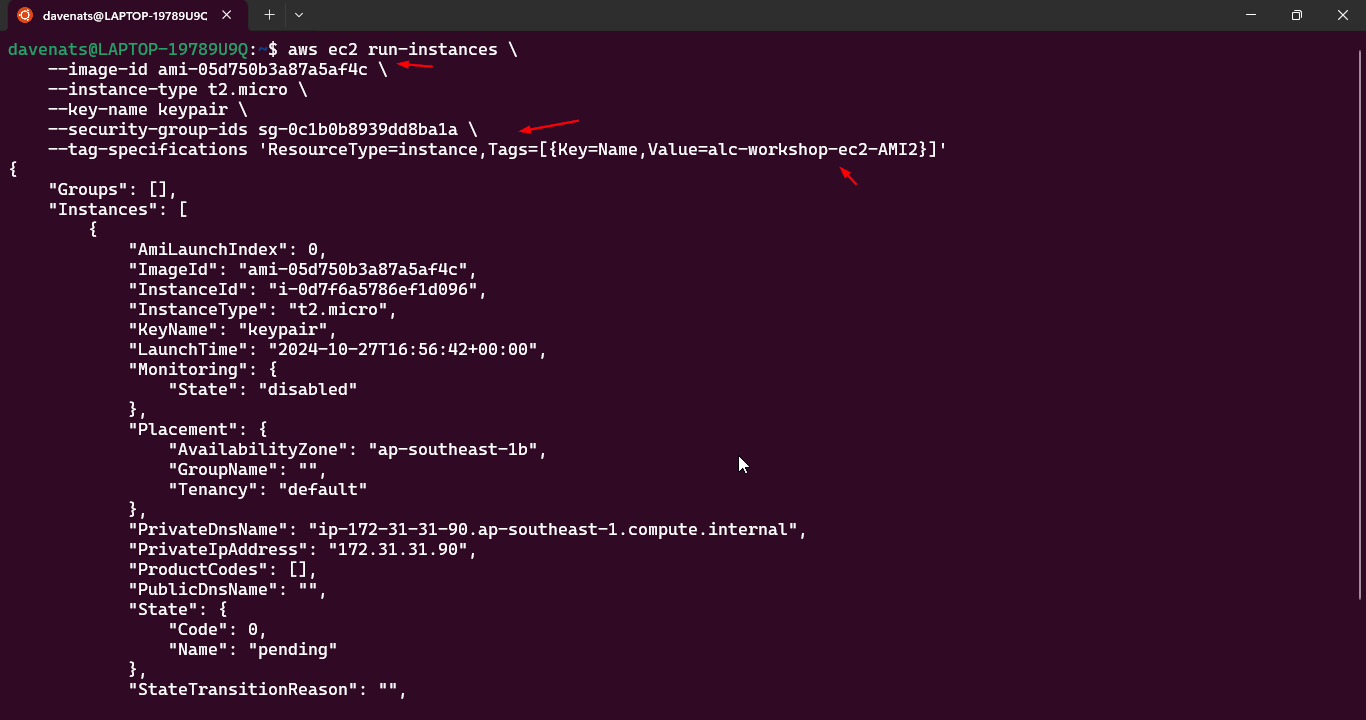Expand the new tab profile dropdown
This screenshot has height=720, width=1366.
(x=299, y=15)
